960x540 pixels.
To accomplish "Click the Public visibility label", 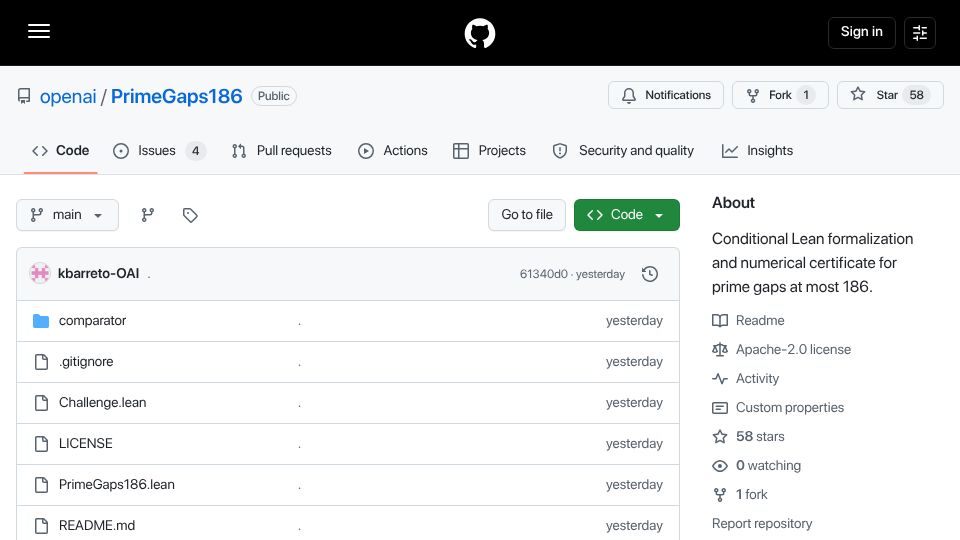I will tap(274, 96).
